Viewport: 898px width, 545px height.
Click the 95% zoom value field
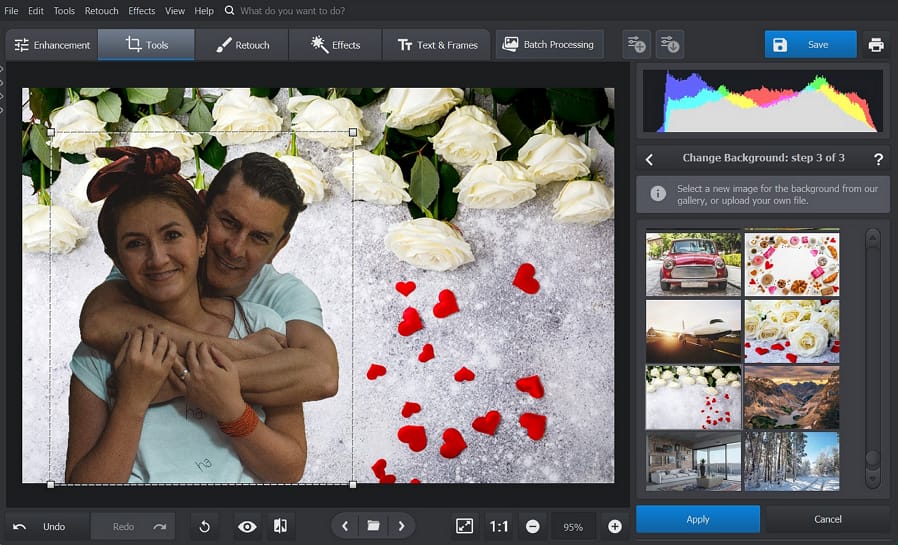573,527
